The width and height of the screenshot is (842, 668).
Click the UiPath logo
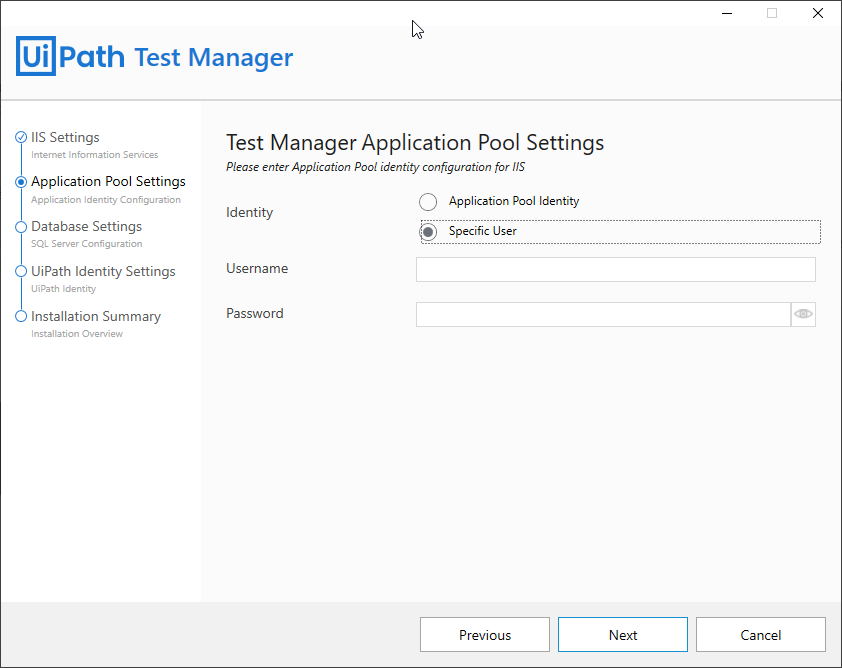(70, 56)
